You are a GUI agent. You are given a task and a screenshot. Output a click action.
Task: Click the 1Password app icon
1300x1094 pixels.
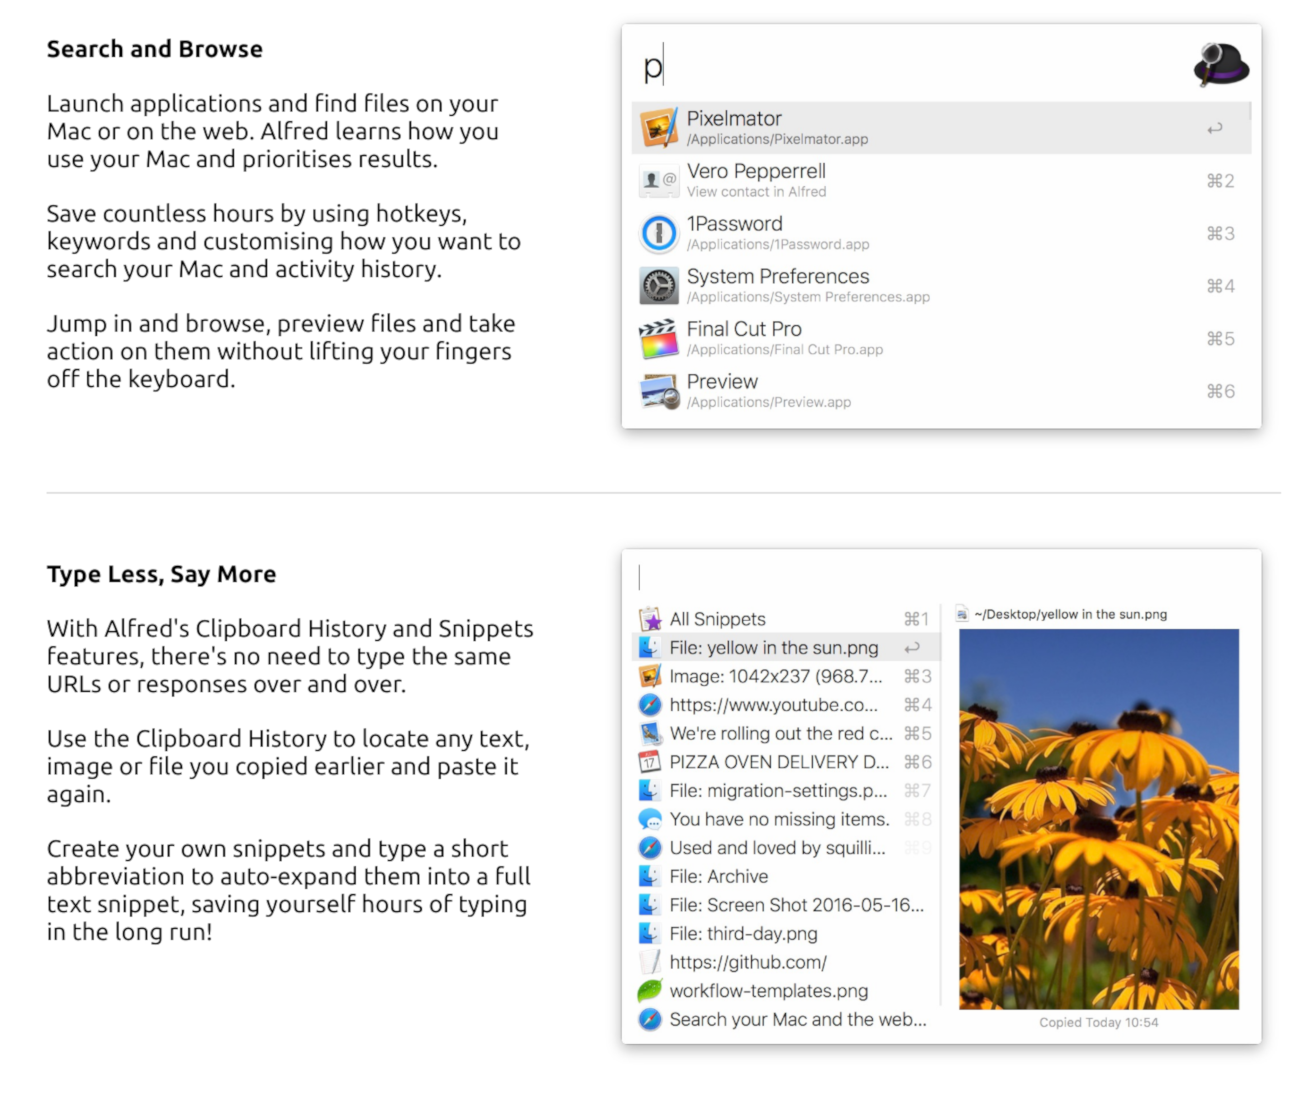point(659,233)
